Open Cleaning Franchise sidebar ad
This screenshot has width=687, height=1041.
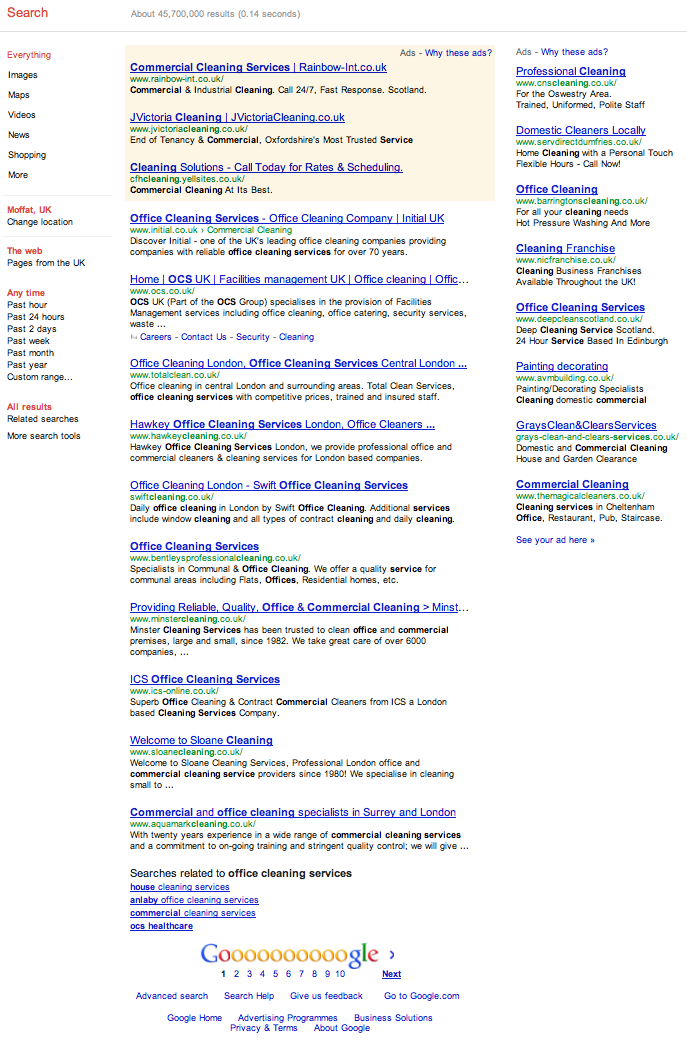click(x=566, y=248)
